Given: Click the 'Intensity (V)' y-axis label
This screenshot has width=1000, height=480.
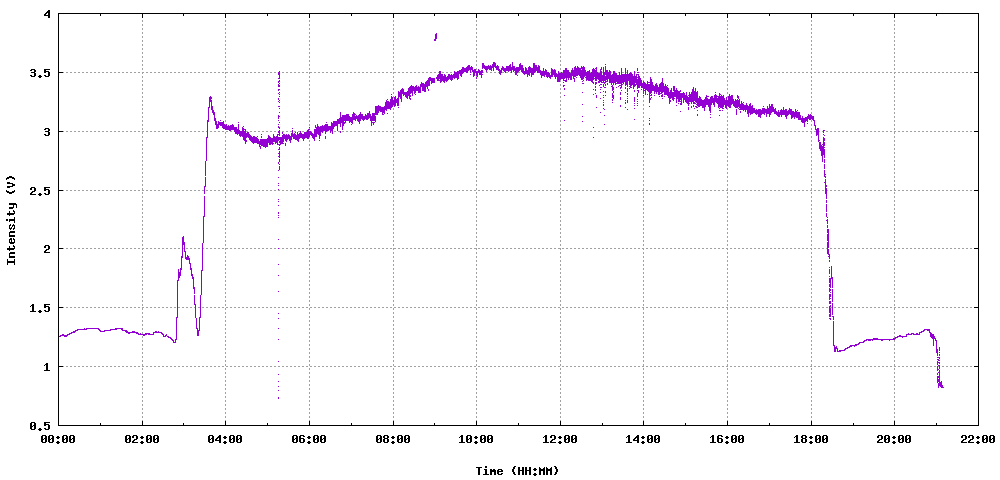Looking at the screenshot, I should (11, 219).
